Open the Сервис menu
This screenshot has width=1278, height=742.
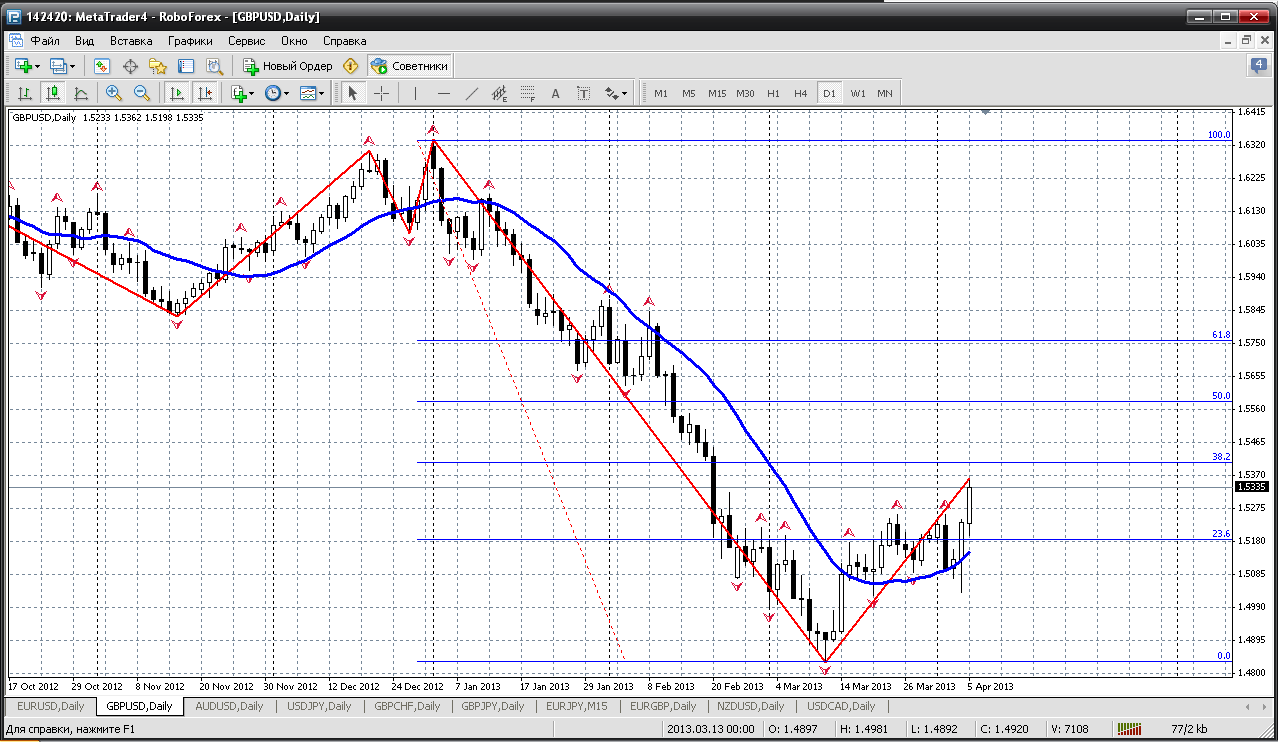click(246, 41)
